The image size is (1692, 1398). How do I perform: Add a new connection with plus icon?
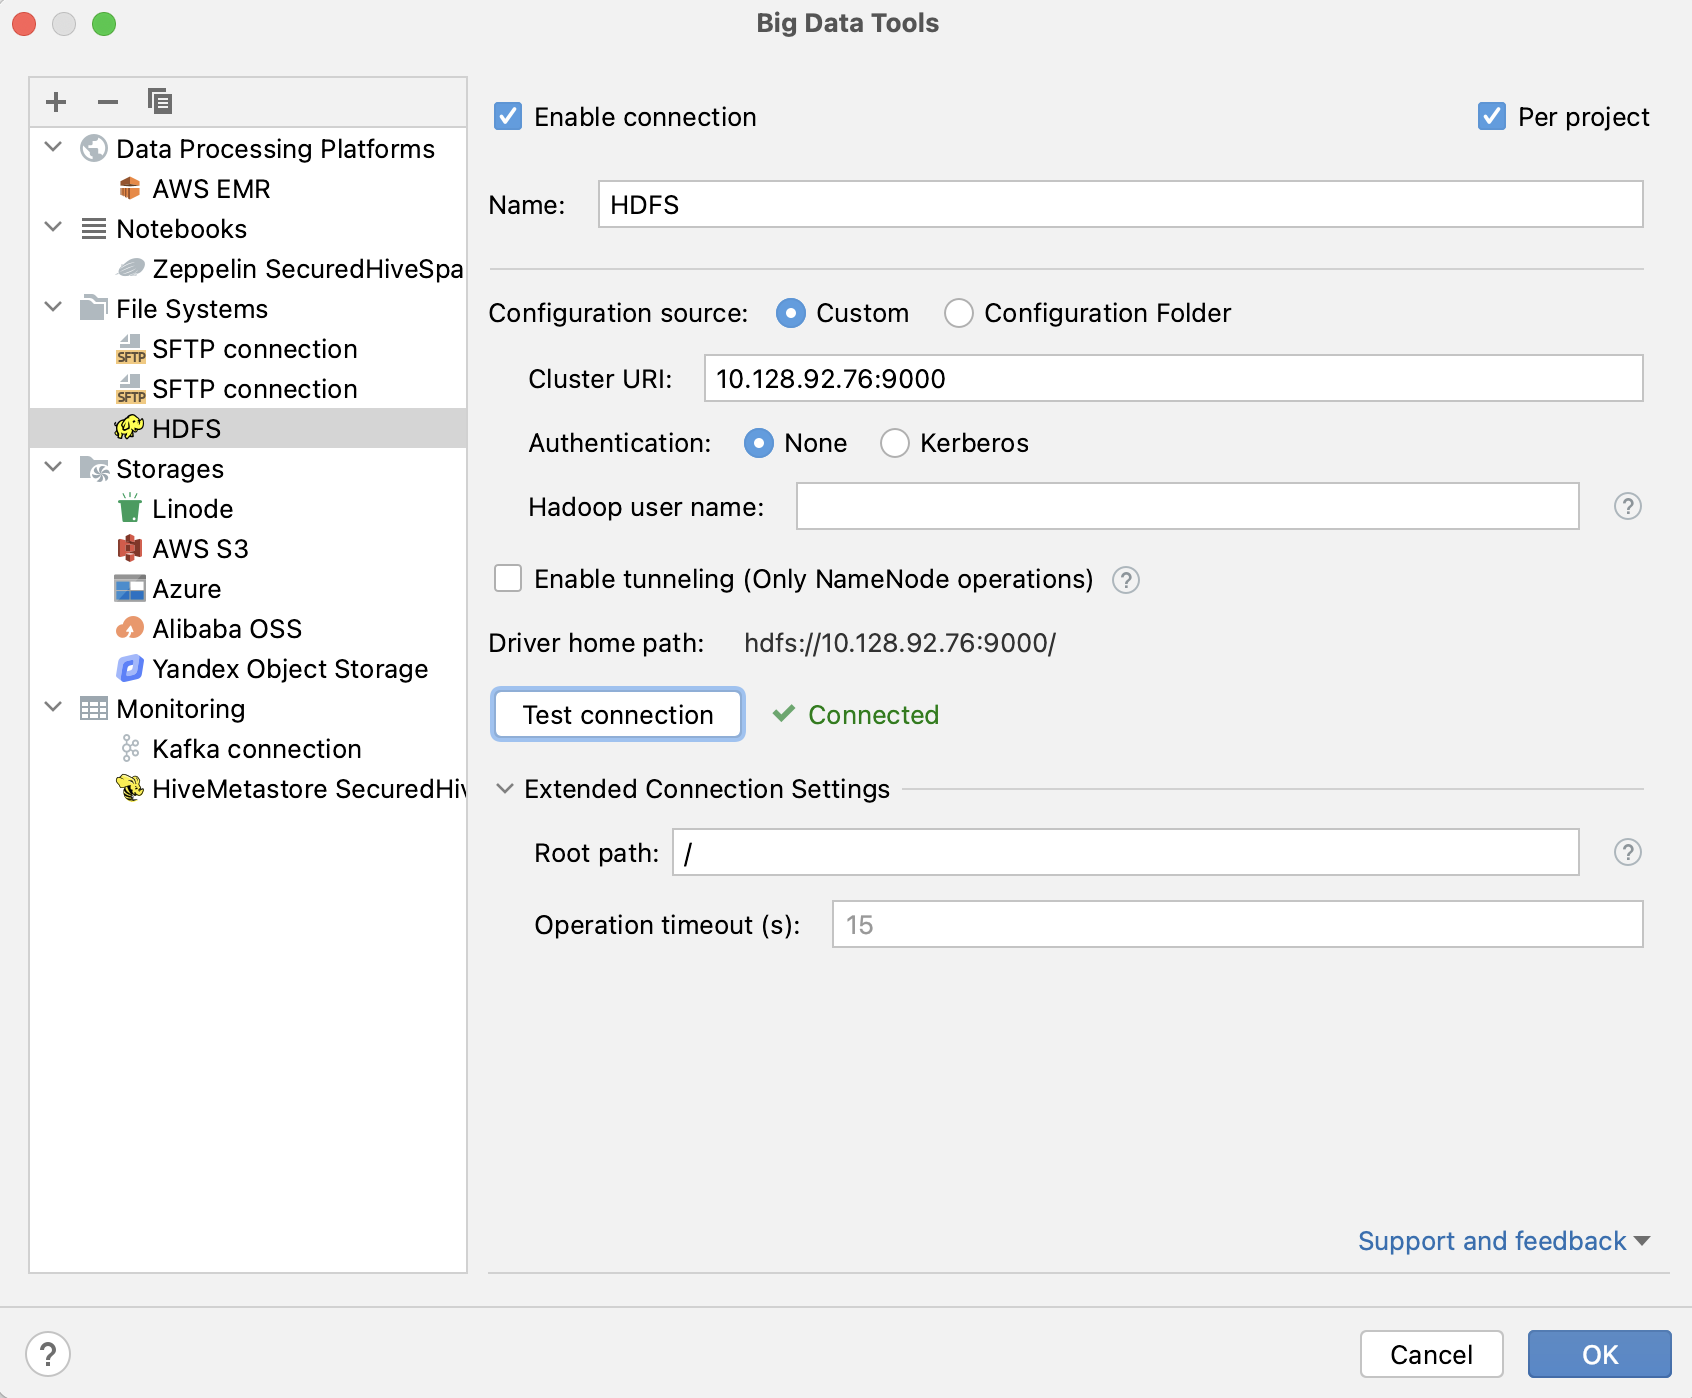tap(56, 101)
